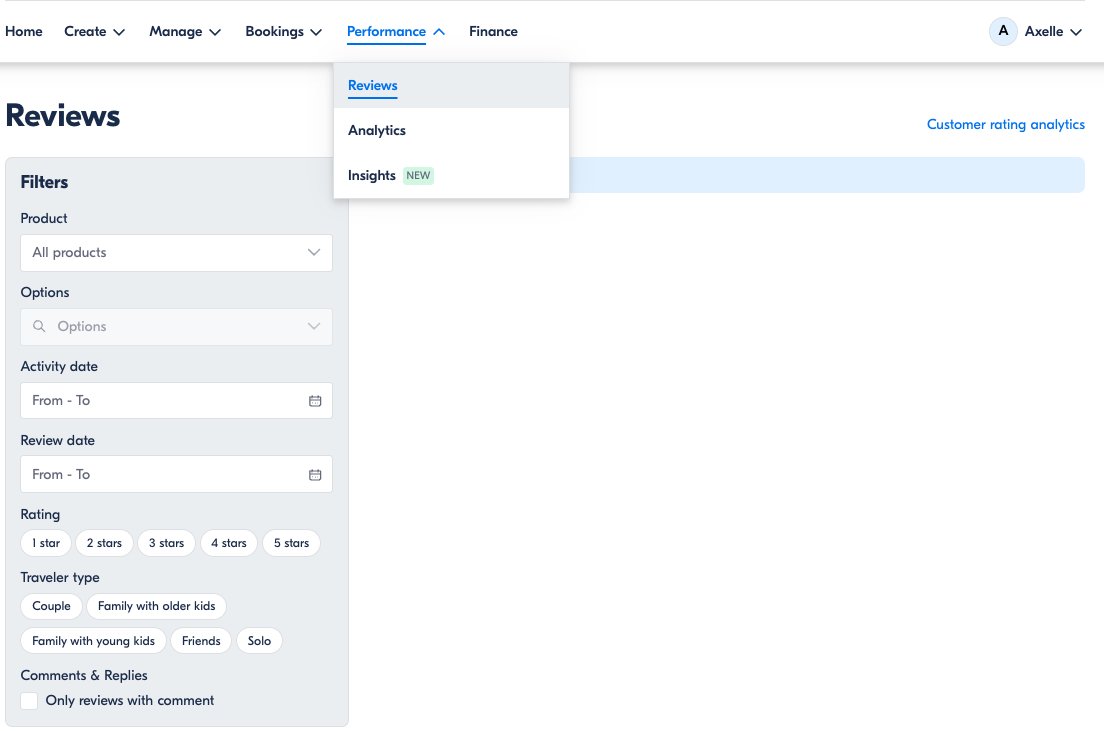Enable Only reviews with comment checkbox

30,701
